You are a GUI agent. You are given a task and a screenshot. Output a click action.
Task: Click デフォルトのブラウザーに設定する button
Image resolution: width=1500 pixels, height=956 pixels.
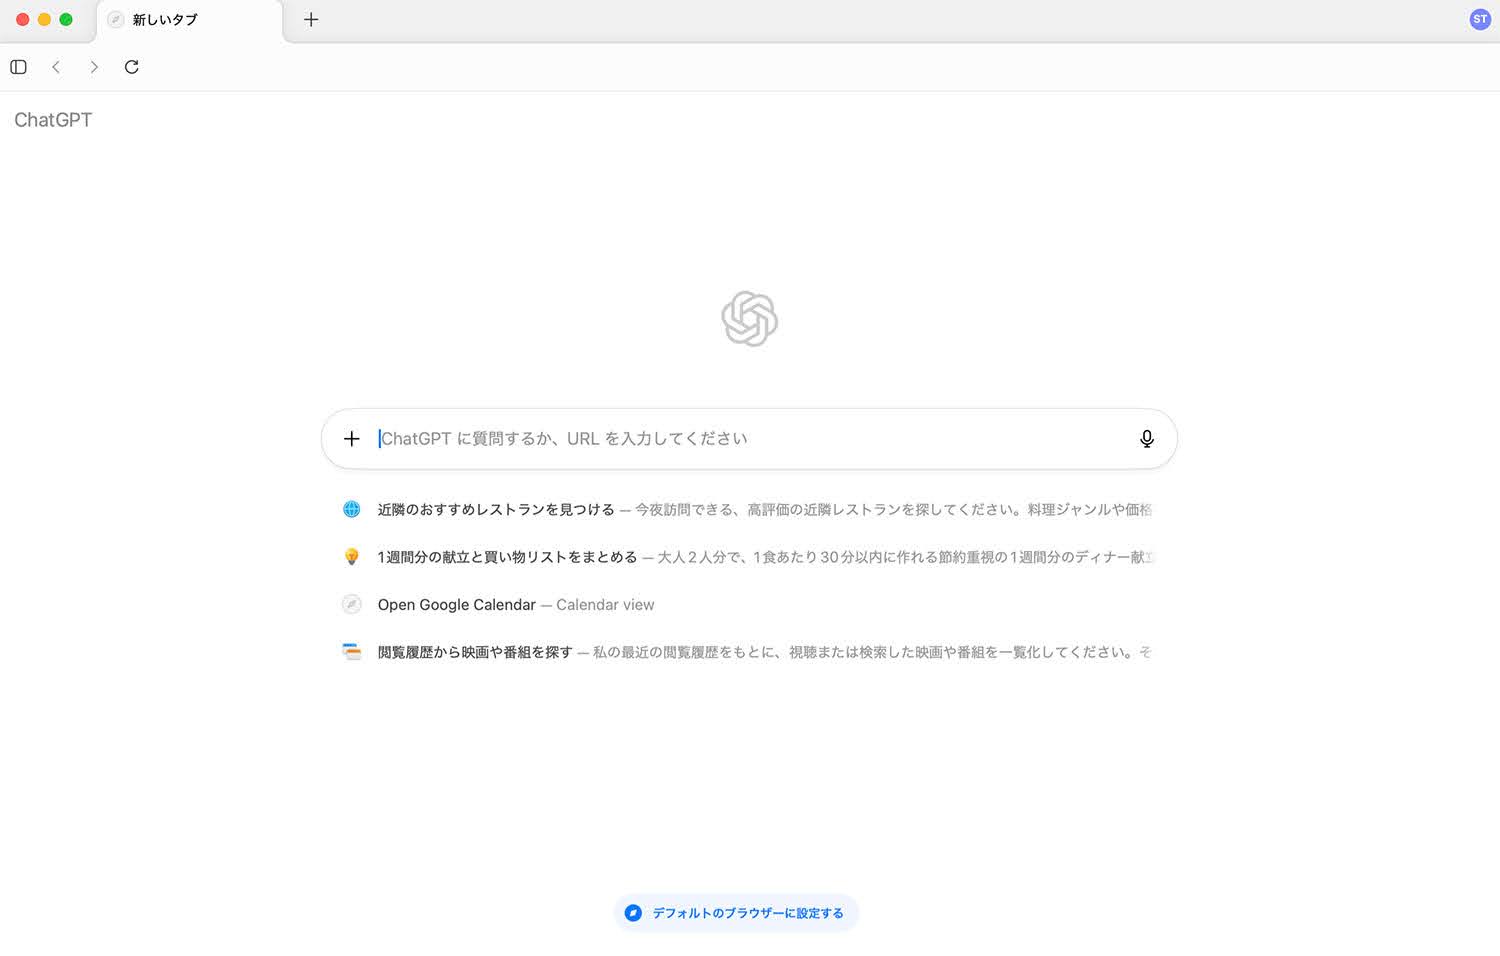(736, 913)
